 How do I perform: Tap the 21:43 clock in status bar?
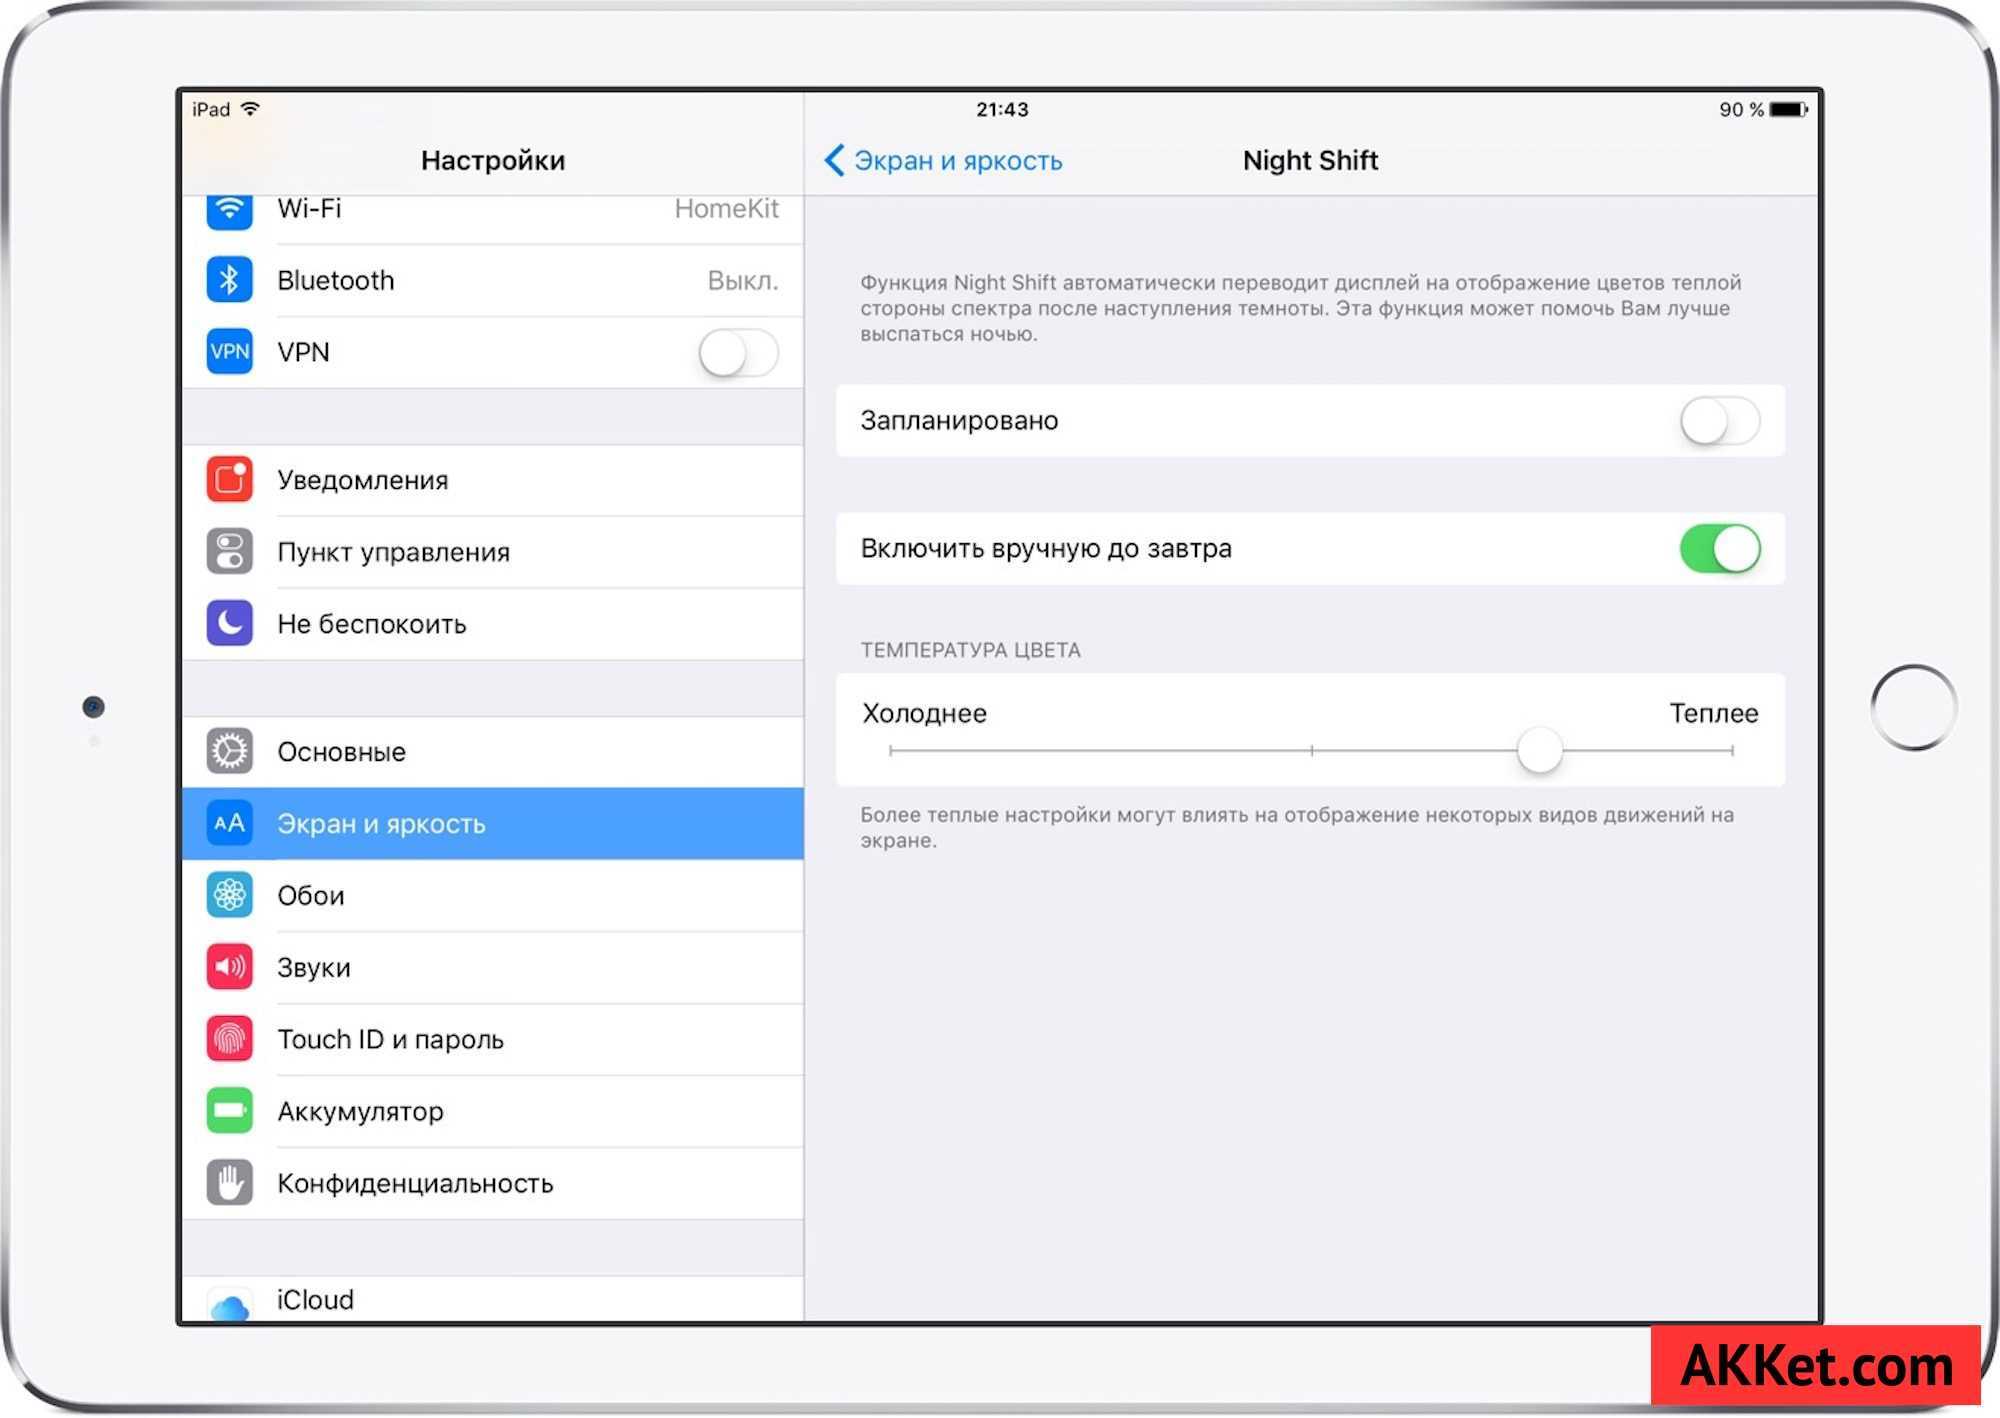click(x=1002, y=110)
